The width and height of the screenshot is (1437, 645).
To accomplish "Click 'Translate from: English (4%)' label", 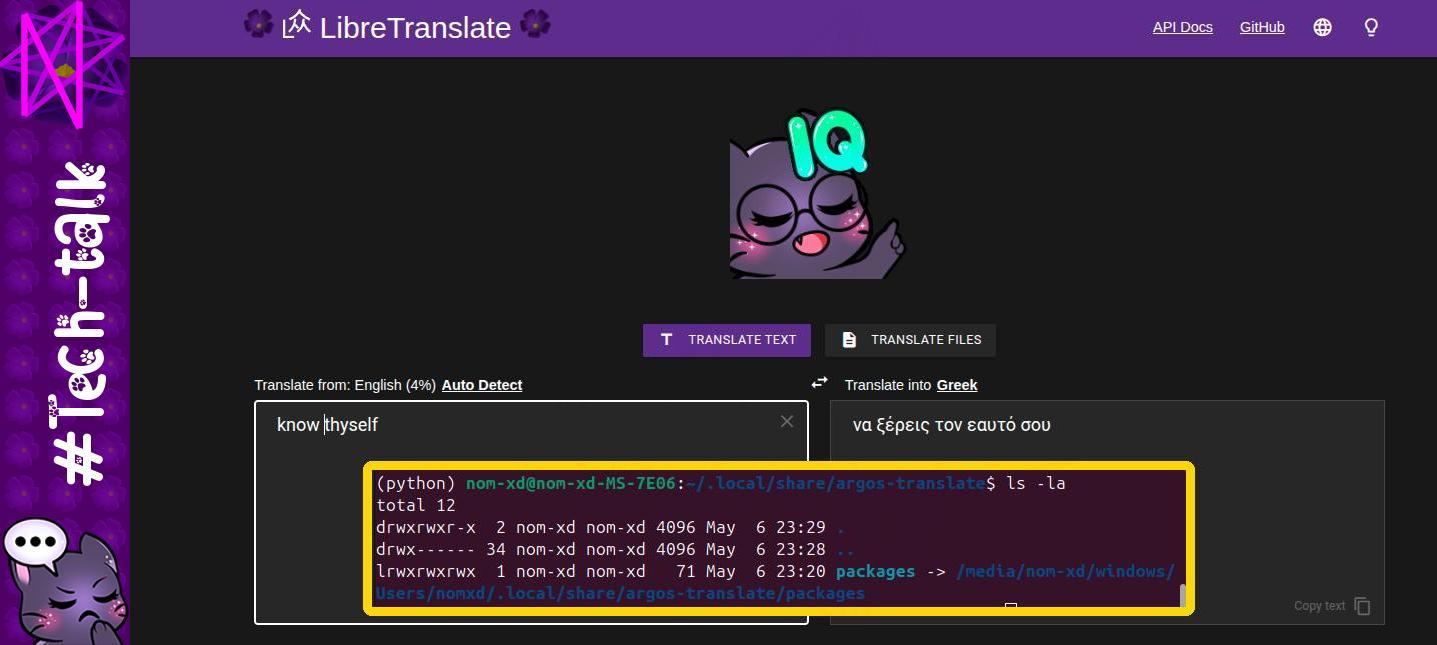I will point(345,385).
